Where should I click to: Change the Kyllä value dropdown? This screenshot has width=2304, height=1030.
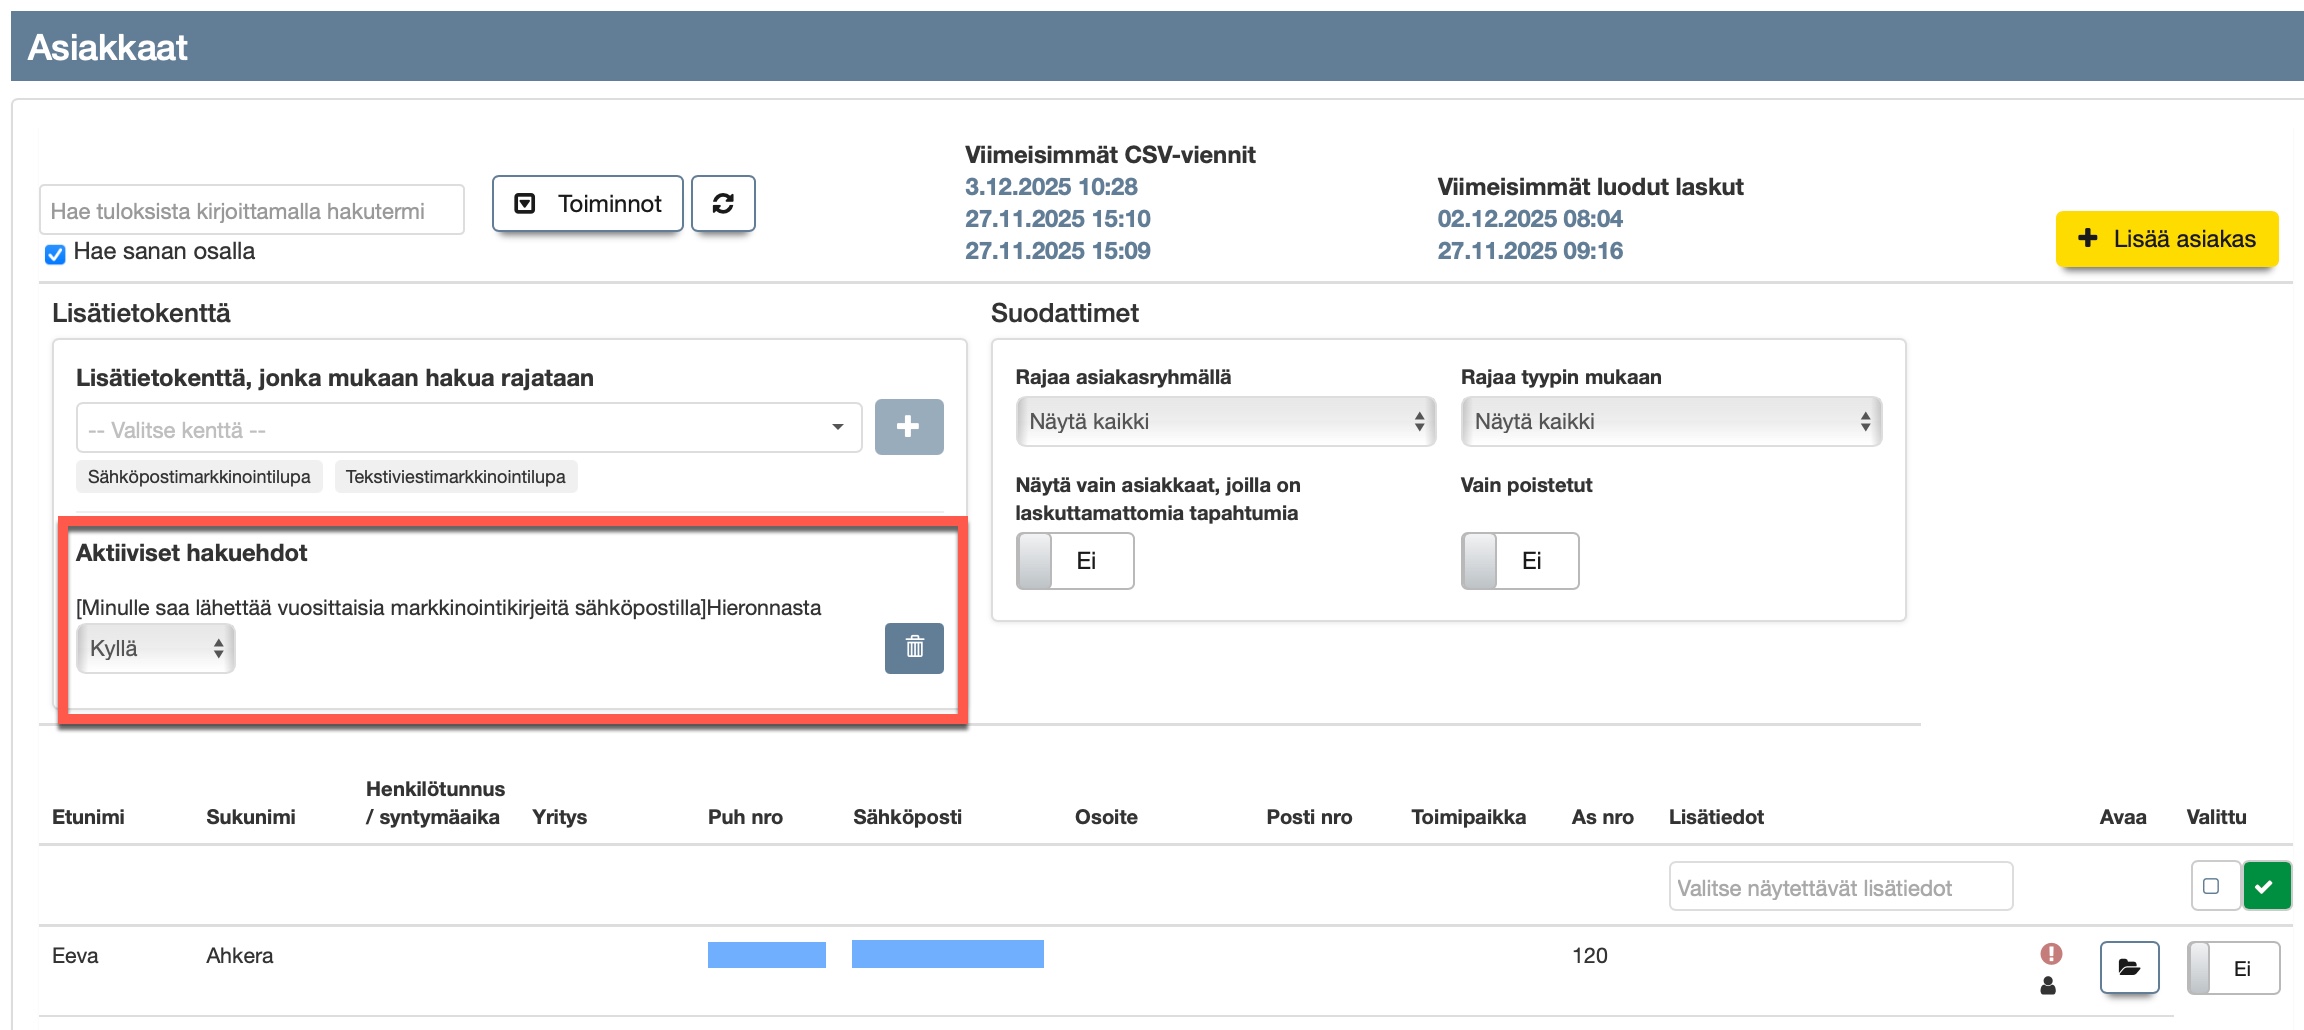tap(156, 649)
